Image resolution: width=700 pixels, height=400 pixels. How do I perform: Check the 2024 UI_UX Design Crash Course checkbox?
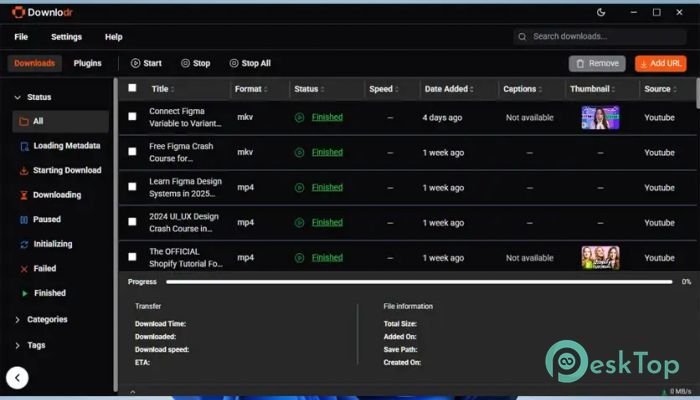(x=132, y=222)
